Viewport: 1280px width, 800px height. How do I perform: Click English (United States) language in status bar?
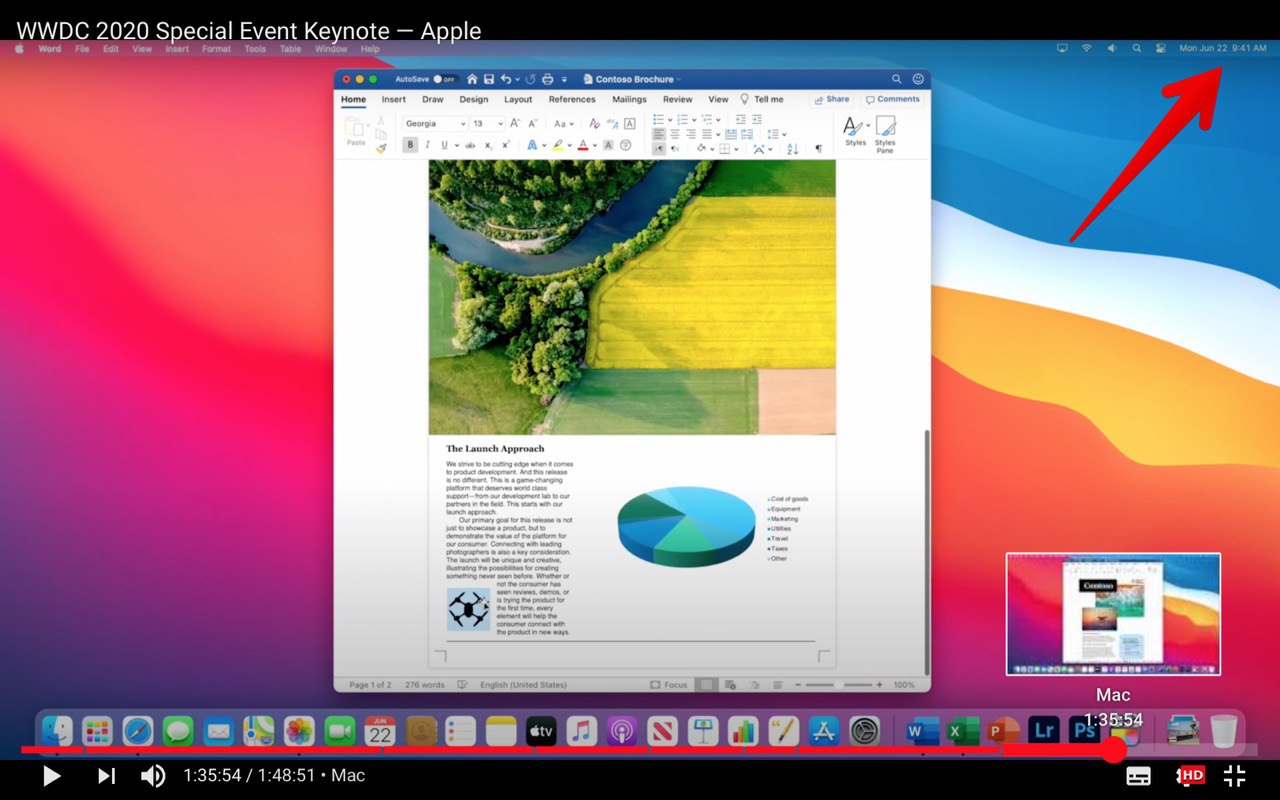point(523,685)
